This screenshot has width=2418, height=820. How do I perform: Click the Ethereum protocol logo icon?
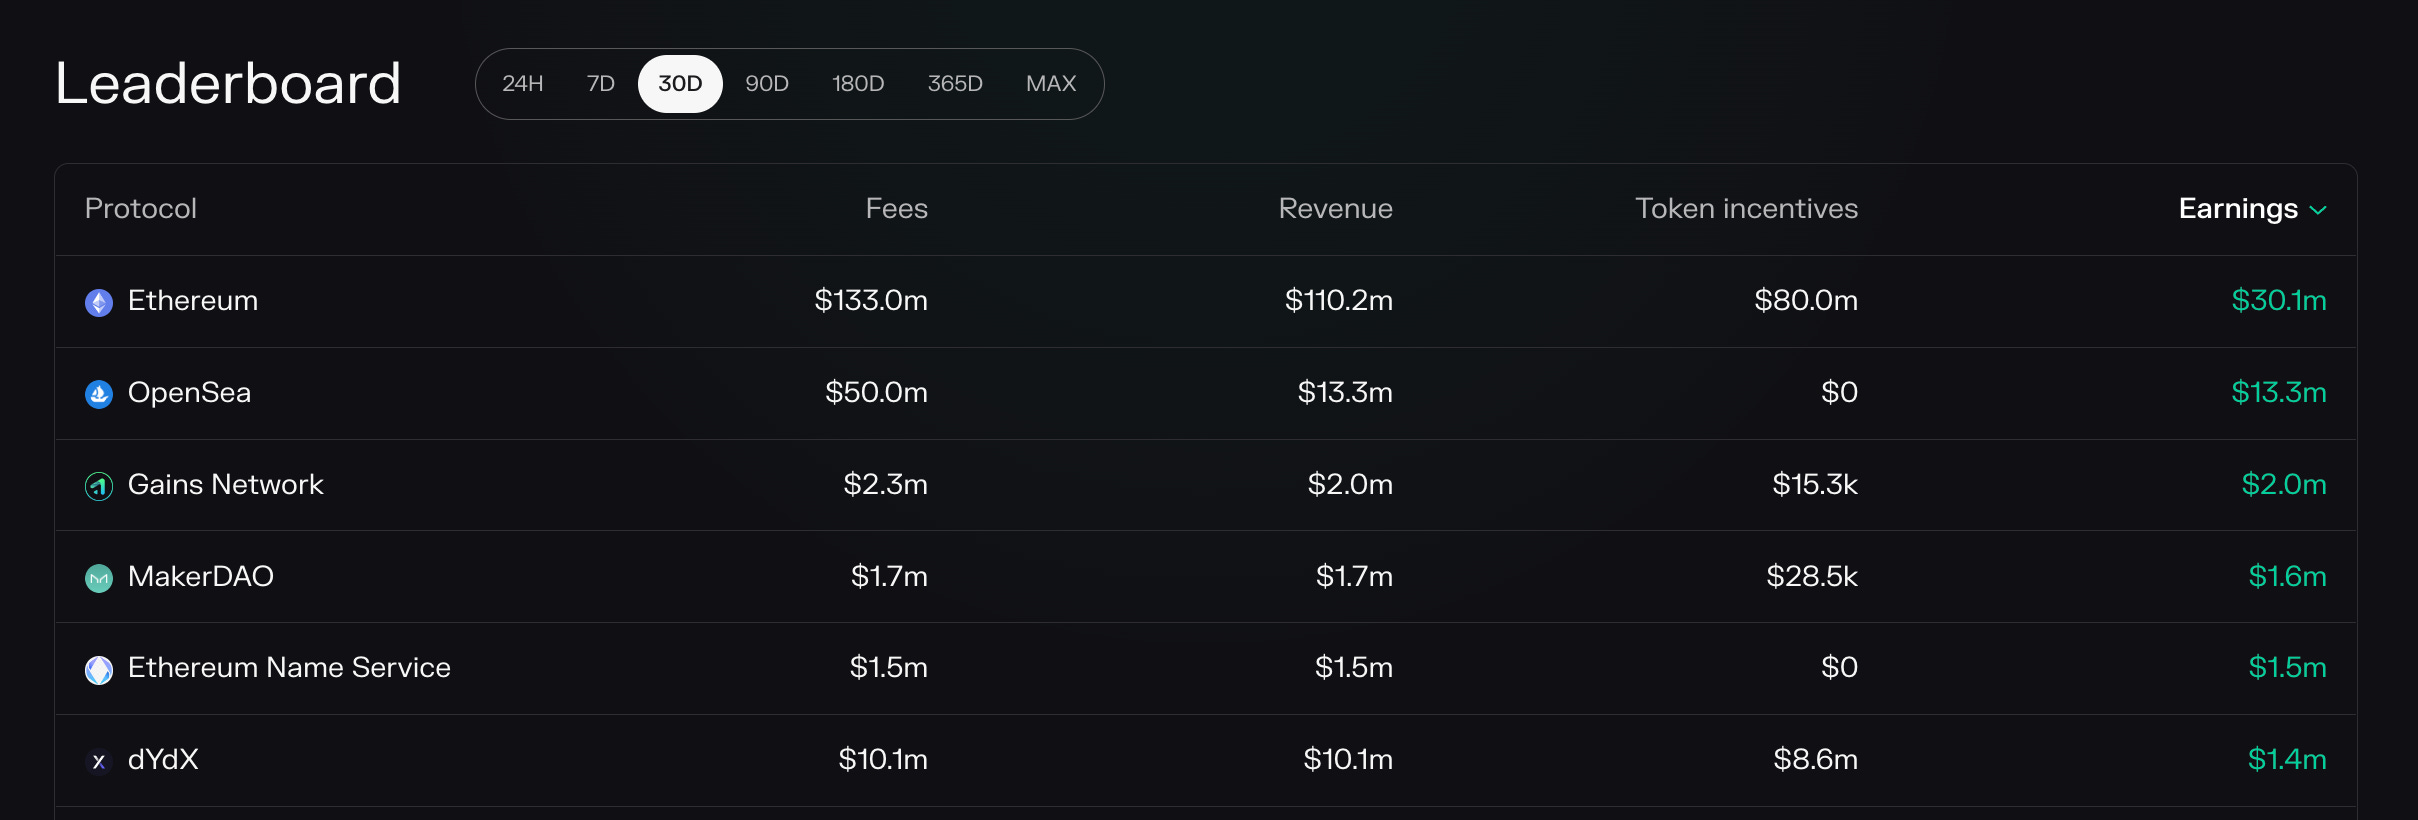coord(99,302)
